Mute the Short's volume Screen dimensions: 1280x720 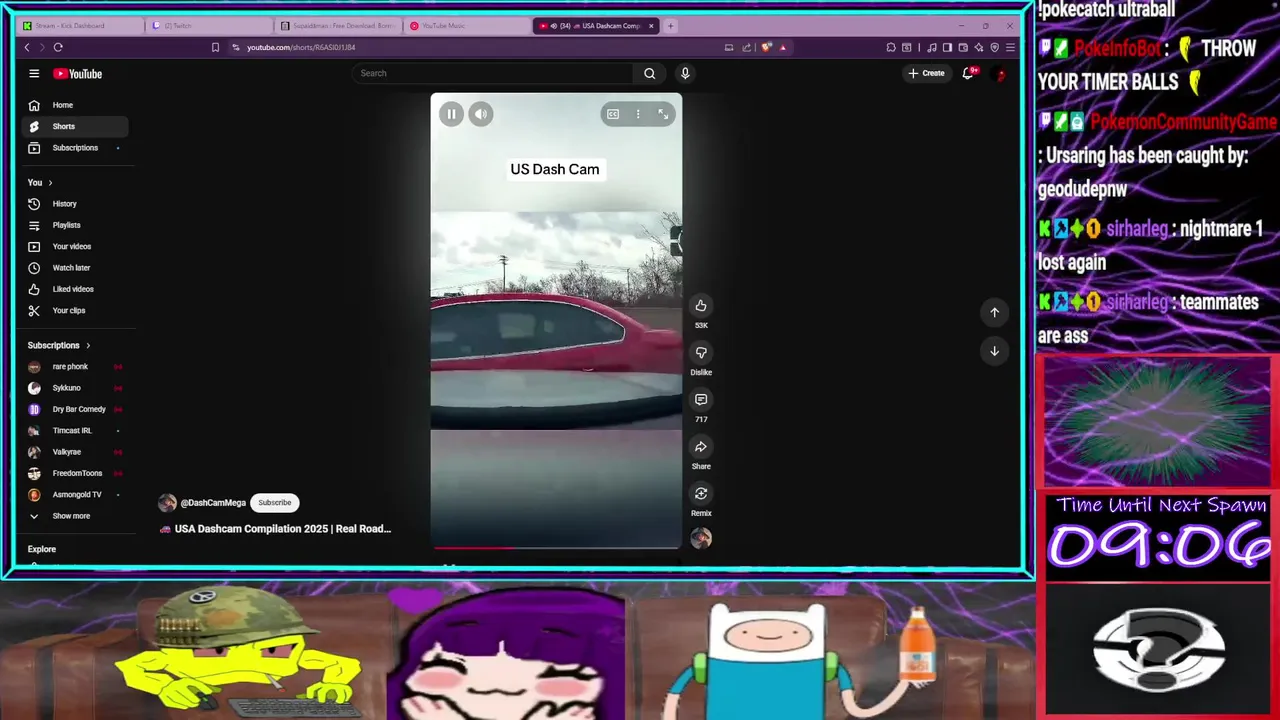point(481,114)
